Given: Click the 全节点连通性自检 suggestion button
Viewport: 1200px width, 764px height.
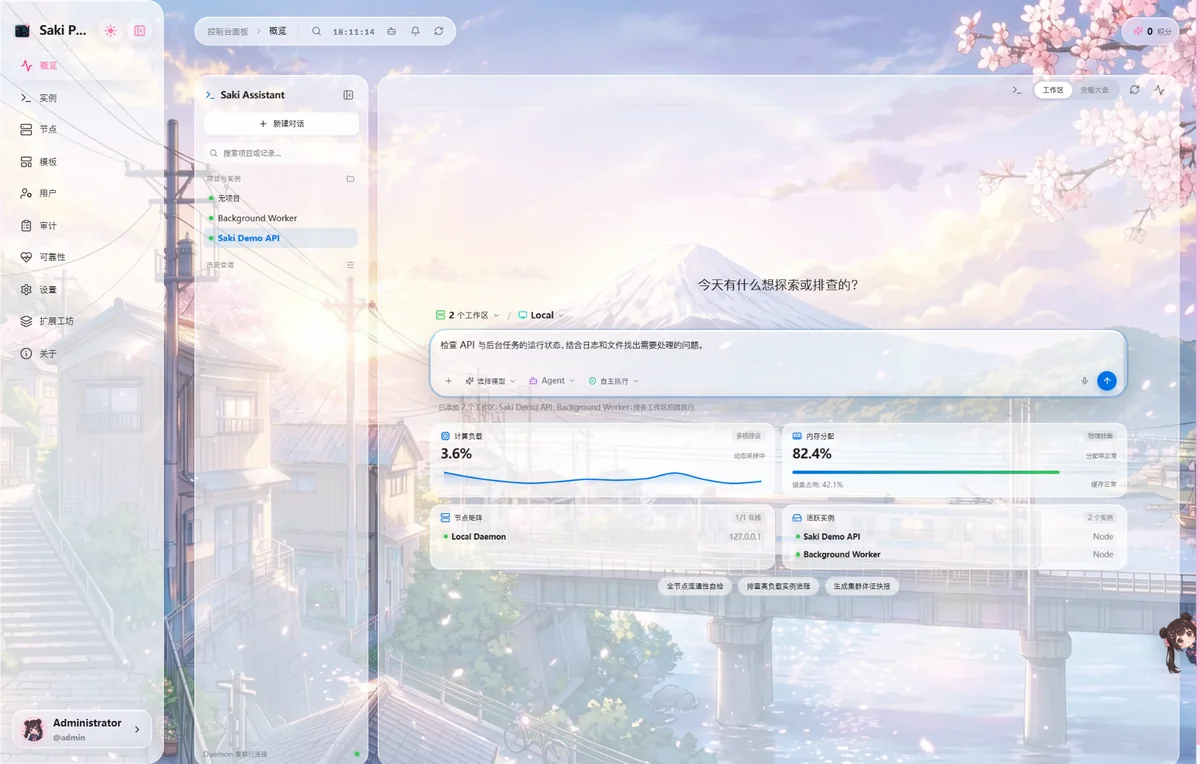Looking at the screenshot, I should coord(695,586).
